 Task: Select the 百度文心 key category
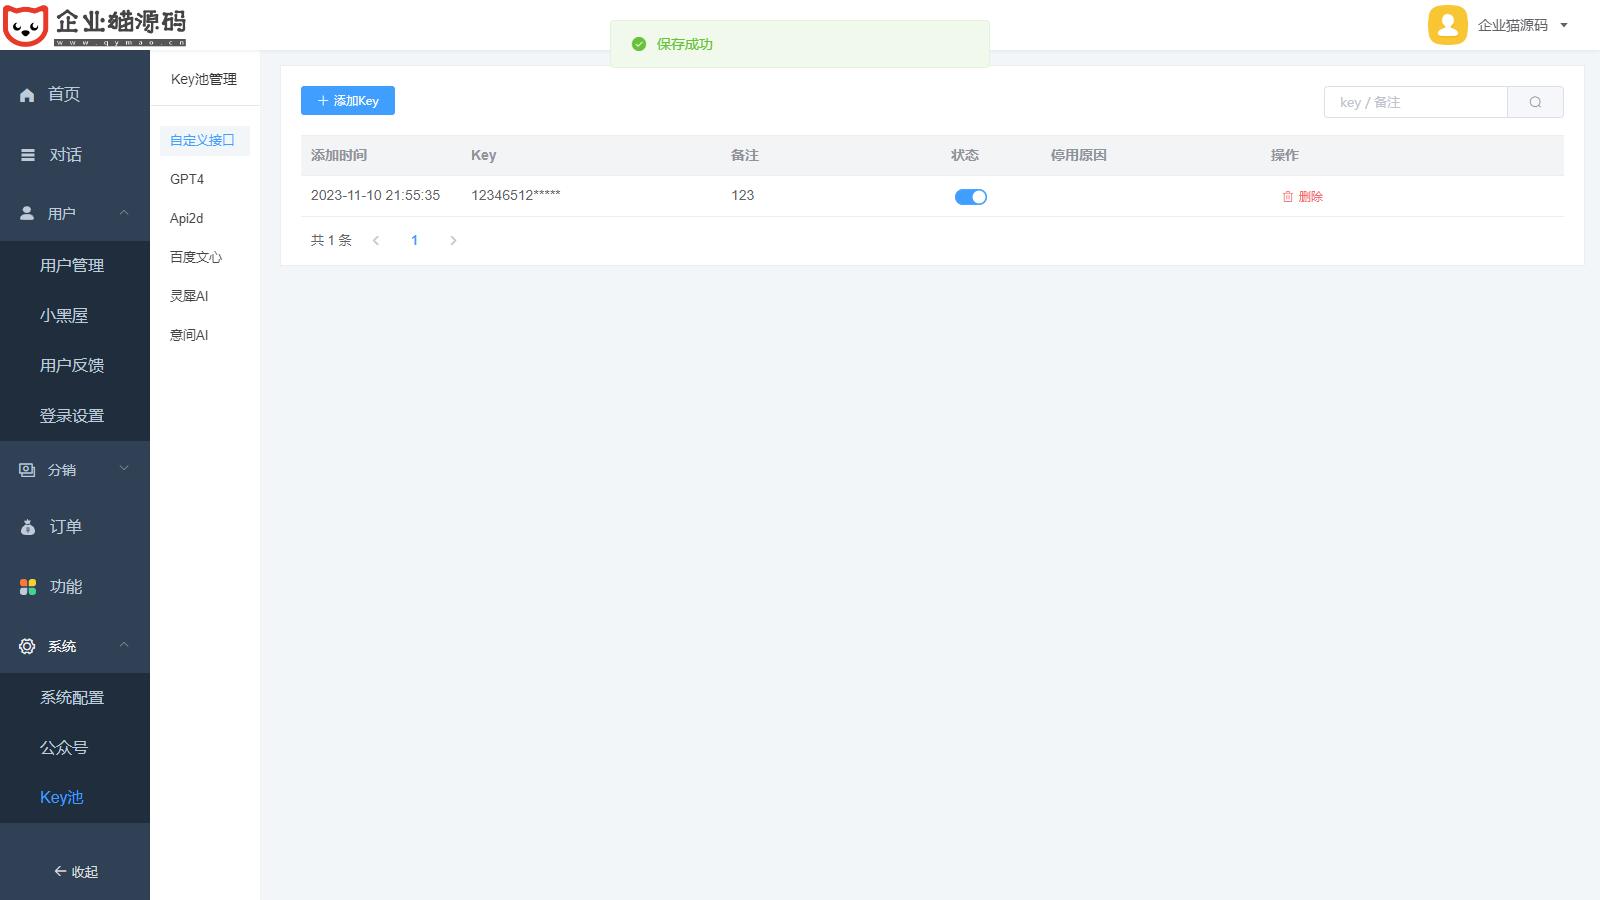(196, 257)
